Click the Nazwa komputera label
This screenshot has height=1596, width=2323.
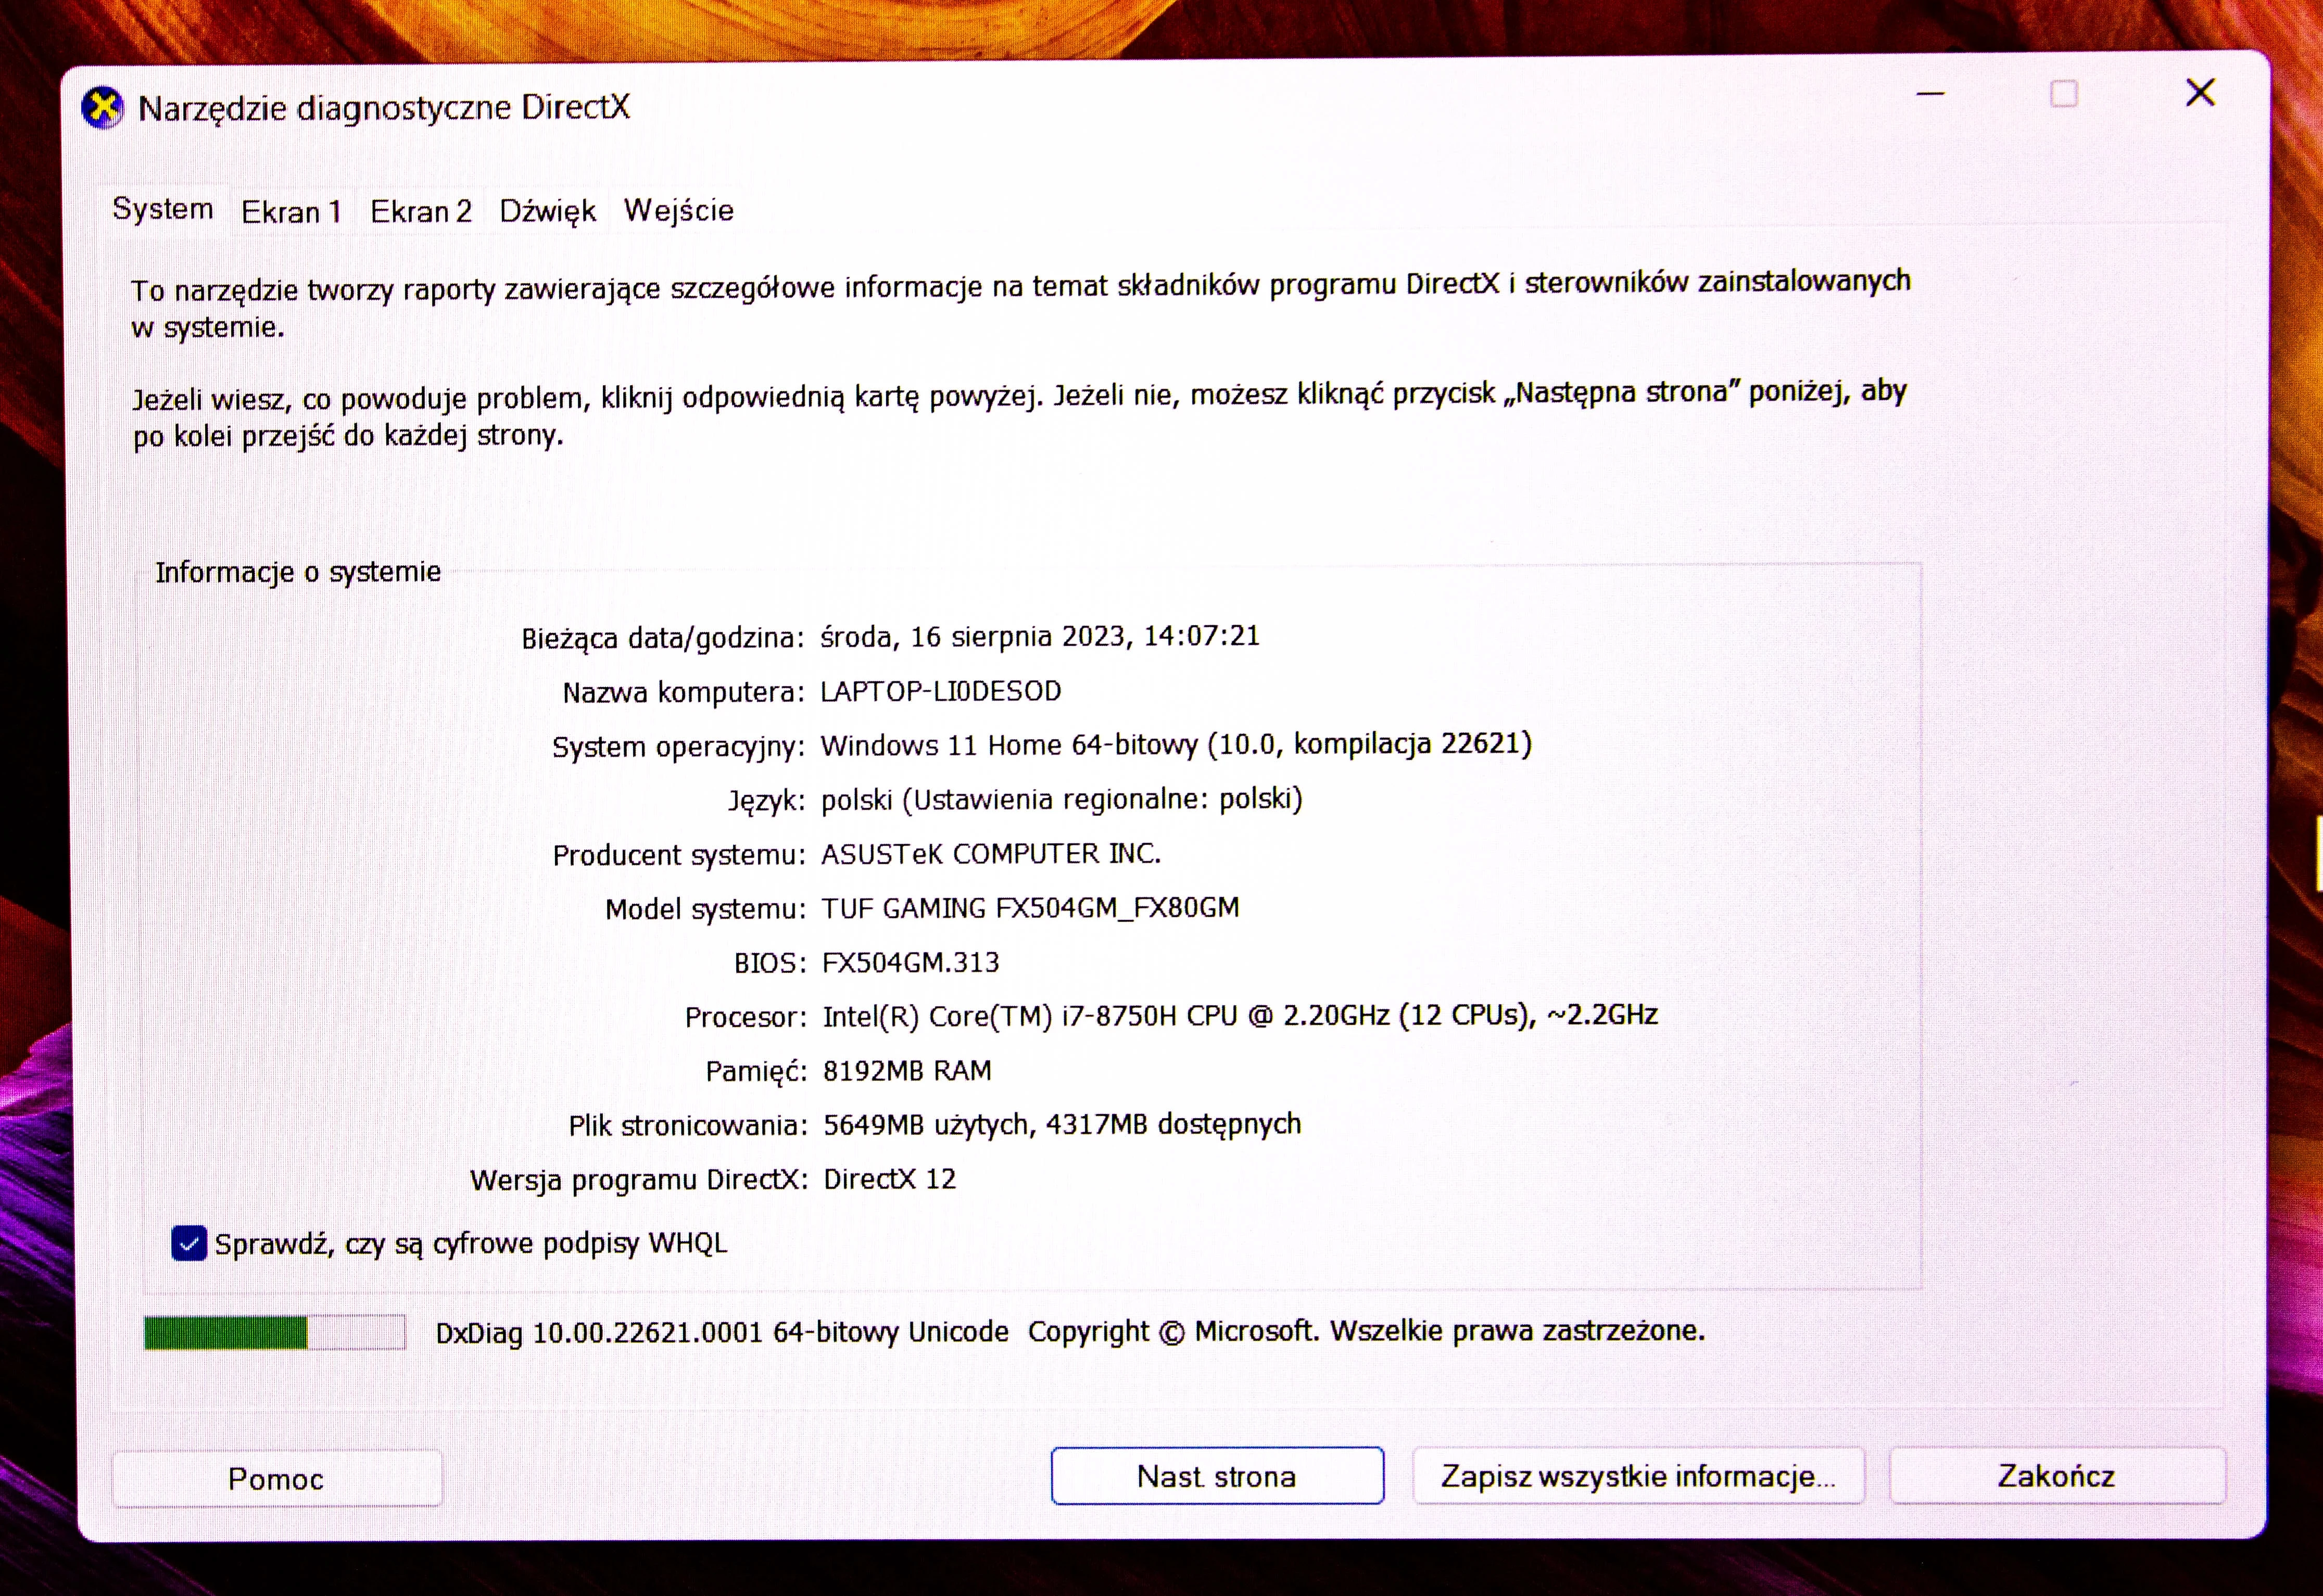tap(684, 692)
